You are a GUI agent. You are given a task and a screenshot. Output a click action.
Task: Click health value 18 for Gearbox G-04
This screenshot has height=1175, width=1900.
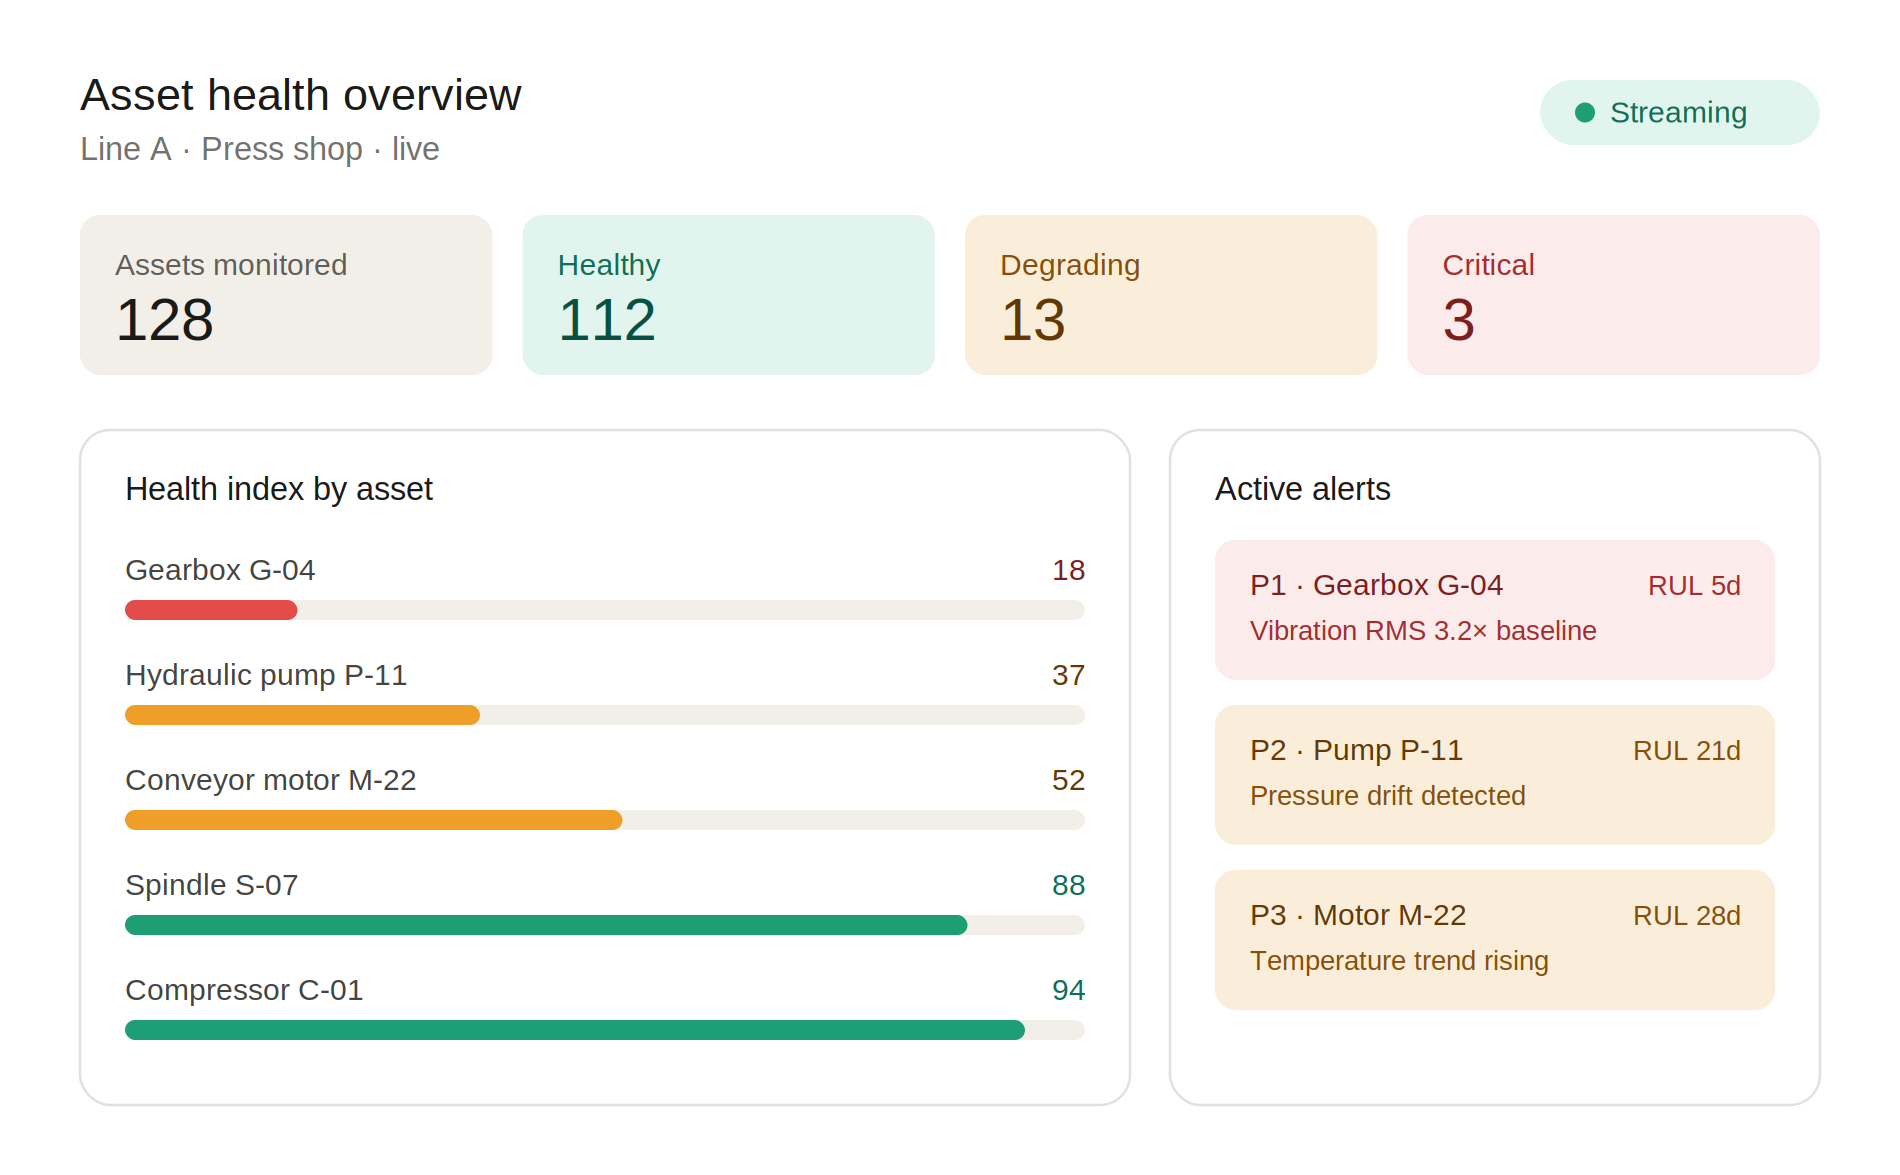coord(1068,570)
